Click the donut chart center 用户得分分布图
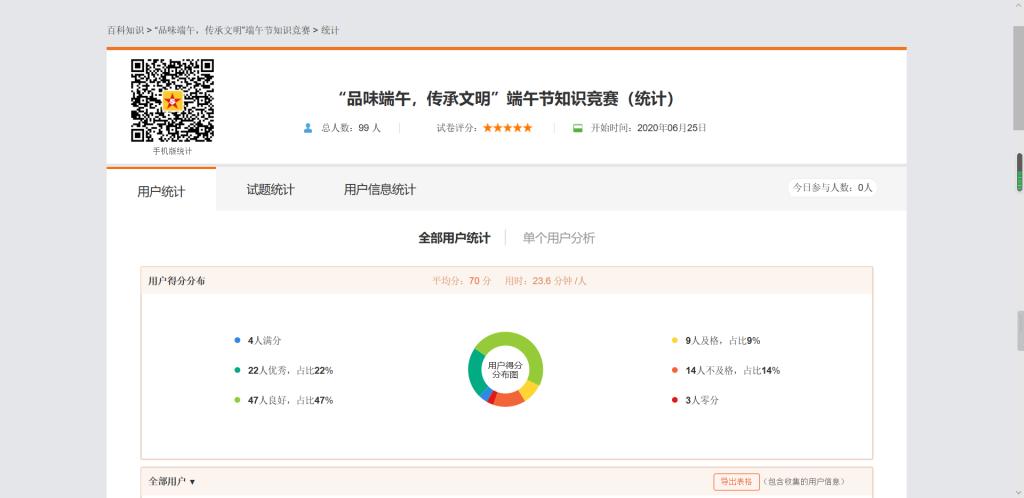Viewport: 1024px width, 498px height. coord(505,370)
